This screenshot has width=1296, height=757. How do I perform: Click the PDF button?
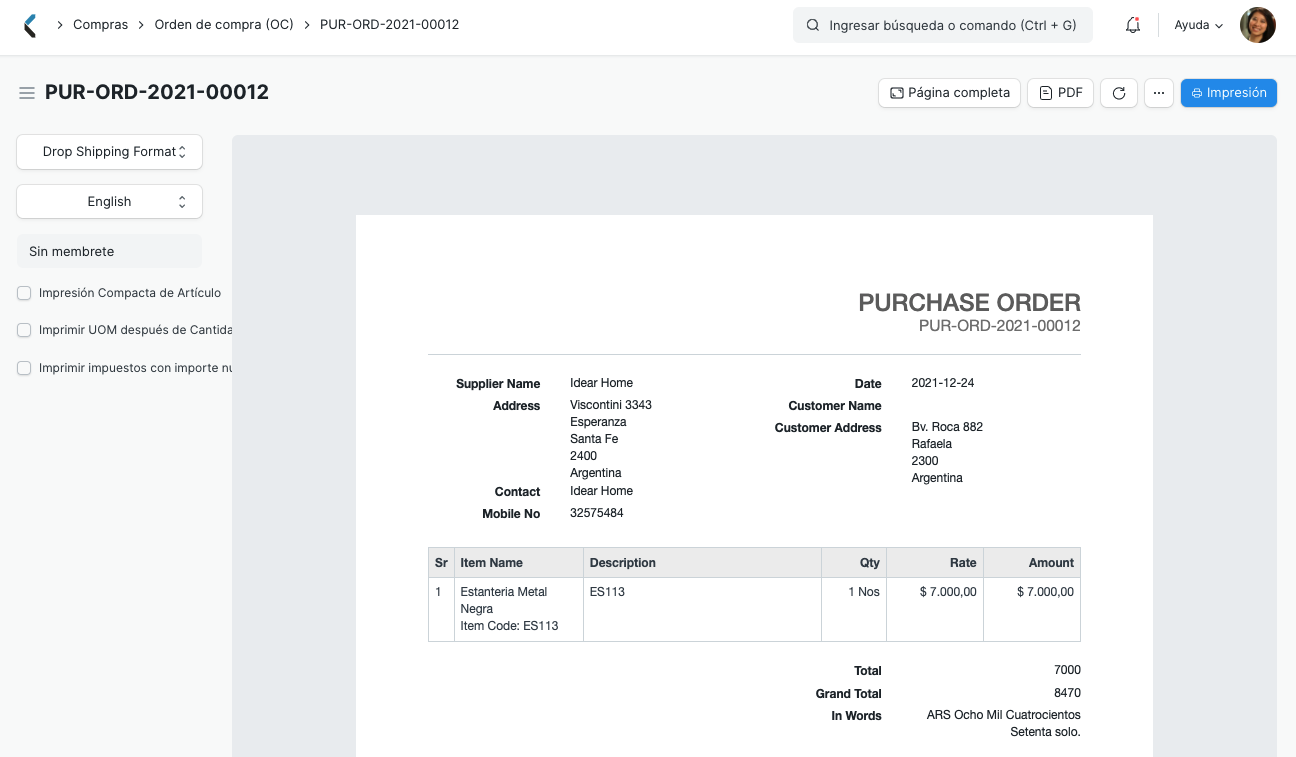point(1061,93)
